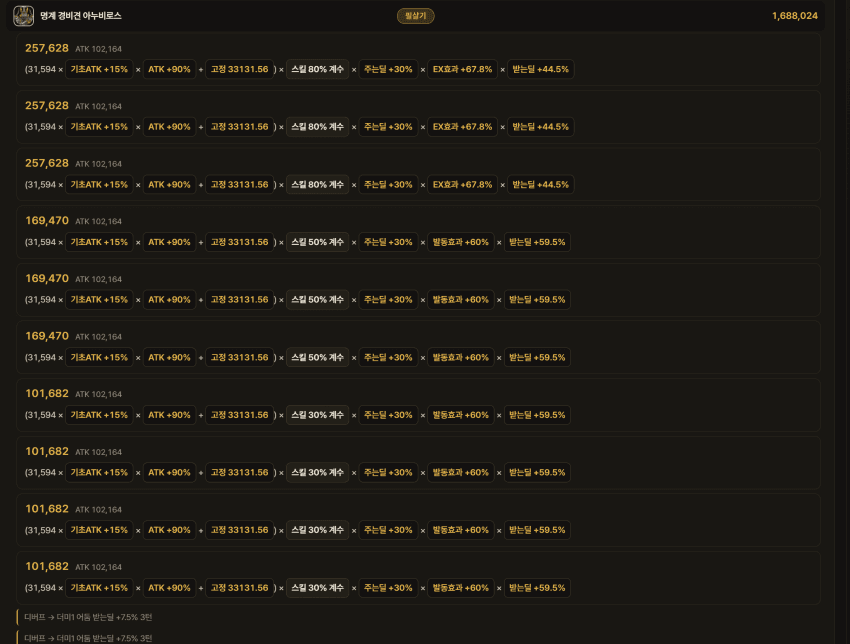Select the 스킬 50% 계수 chip in fourth row
850x644 pixels.
[x=317, y=242]
